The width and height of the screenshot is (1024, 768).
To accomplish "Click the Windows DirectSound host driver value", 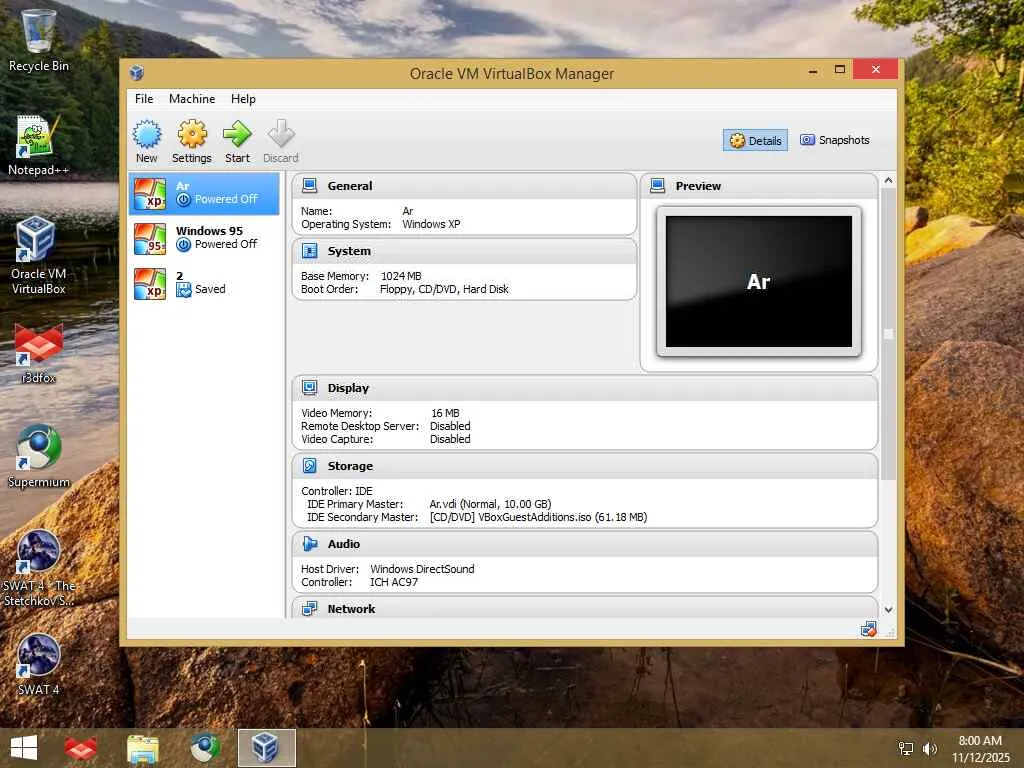I will click(423, 569).
